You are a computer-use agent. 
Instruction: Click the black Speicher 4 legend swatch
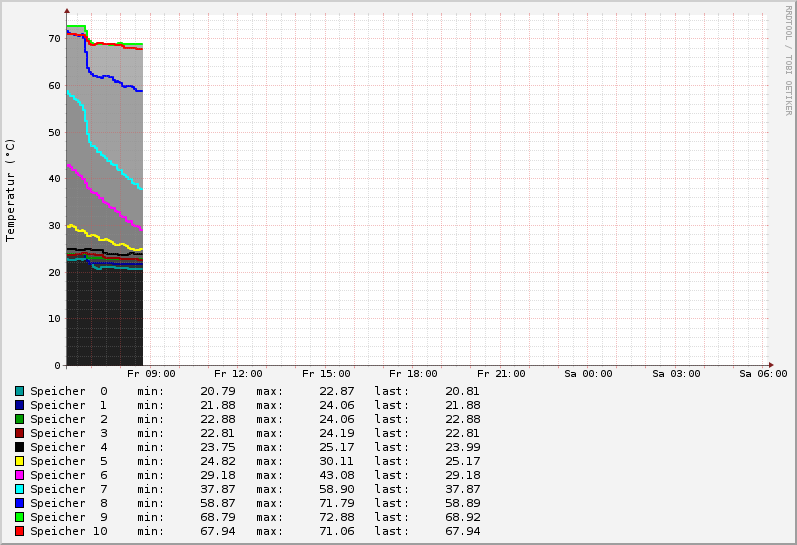[19, 447]
